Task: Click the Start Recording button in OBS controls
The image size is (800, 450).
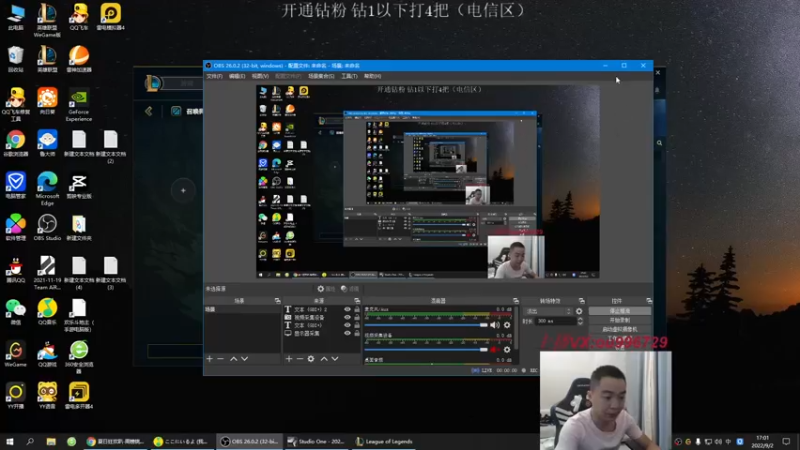Action: (619, 320)
